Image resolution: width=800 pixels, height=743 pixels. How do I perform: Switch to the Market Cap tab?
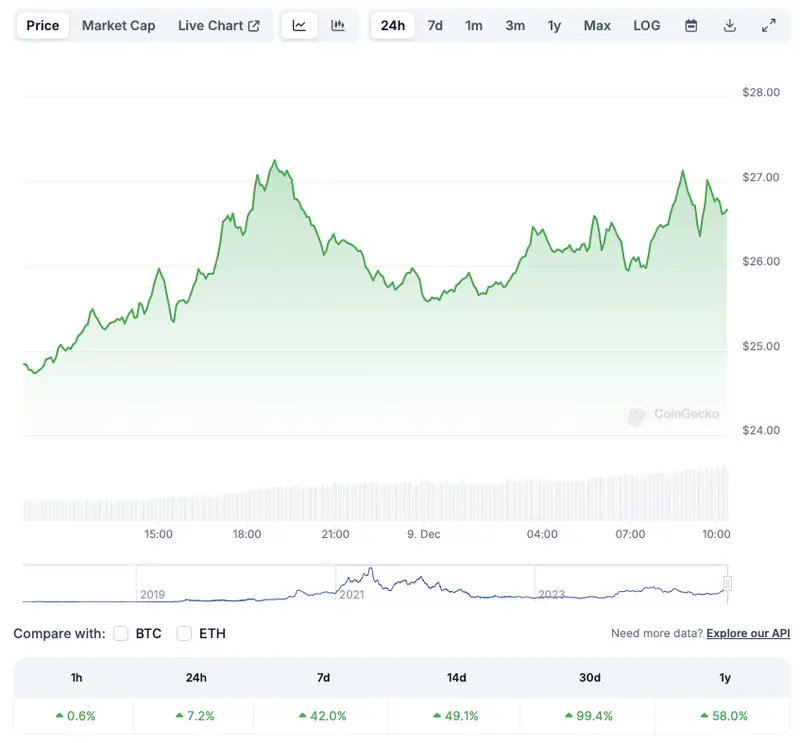tap(118, 26)
